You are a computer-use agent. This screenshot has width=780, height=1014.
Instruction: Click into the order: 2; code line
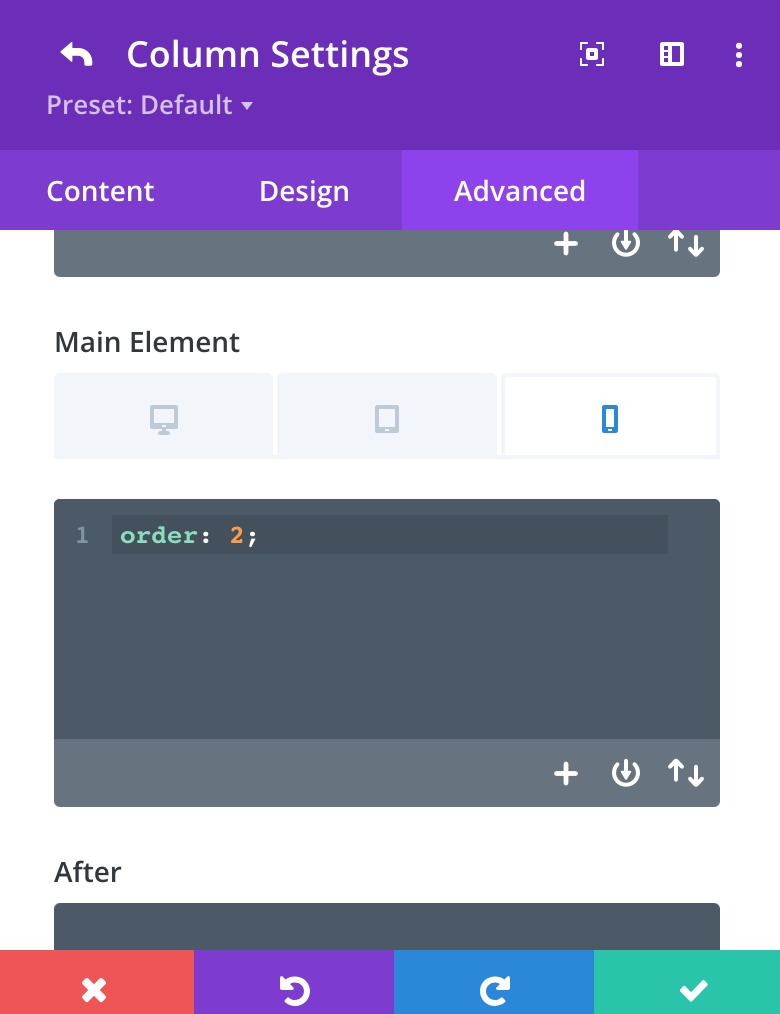pyautogui.click(x=389, y=535)
